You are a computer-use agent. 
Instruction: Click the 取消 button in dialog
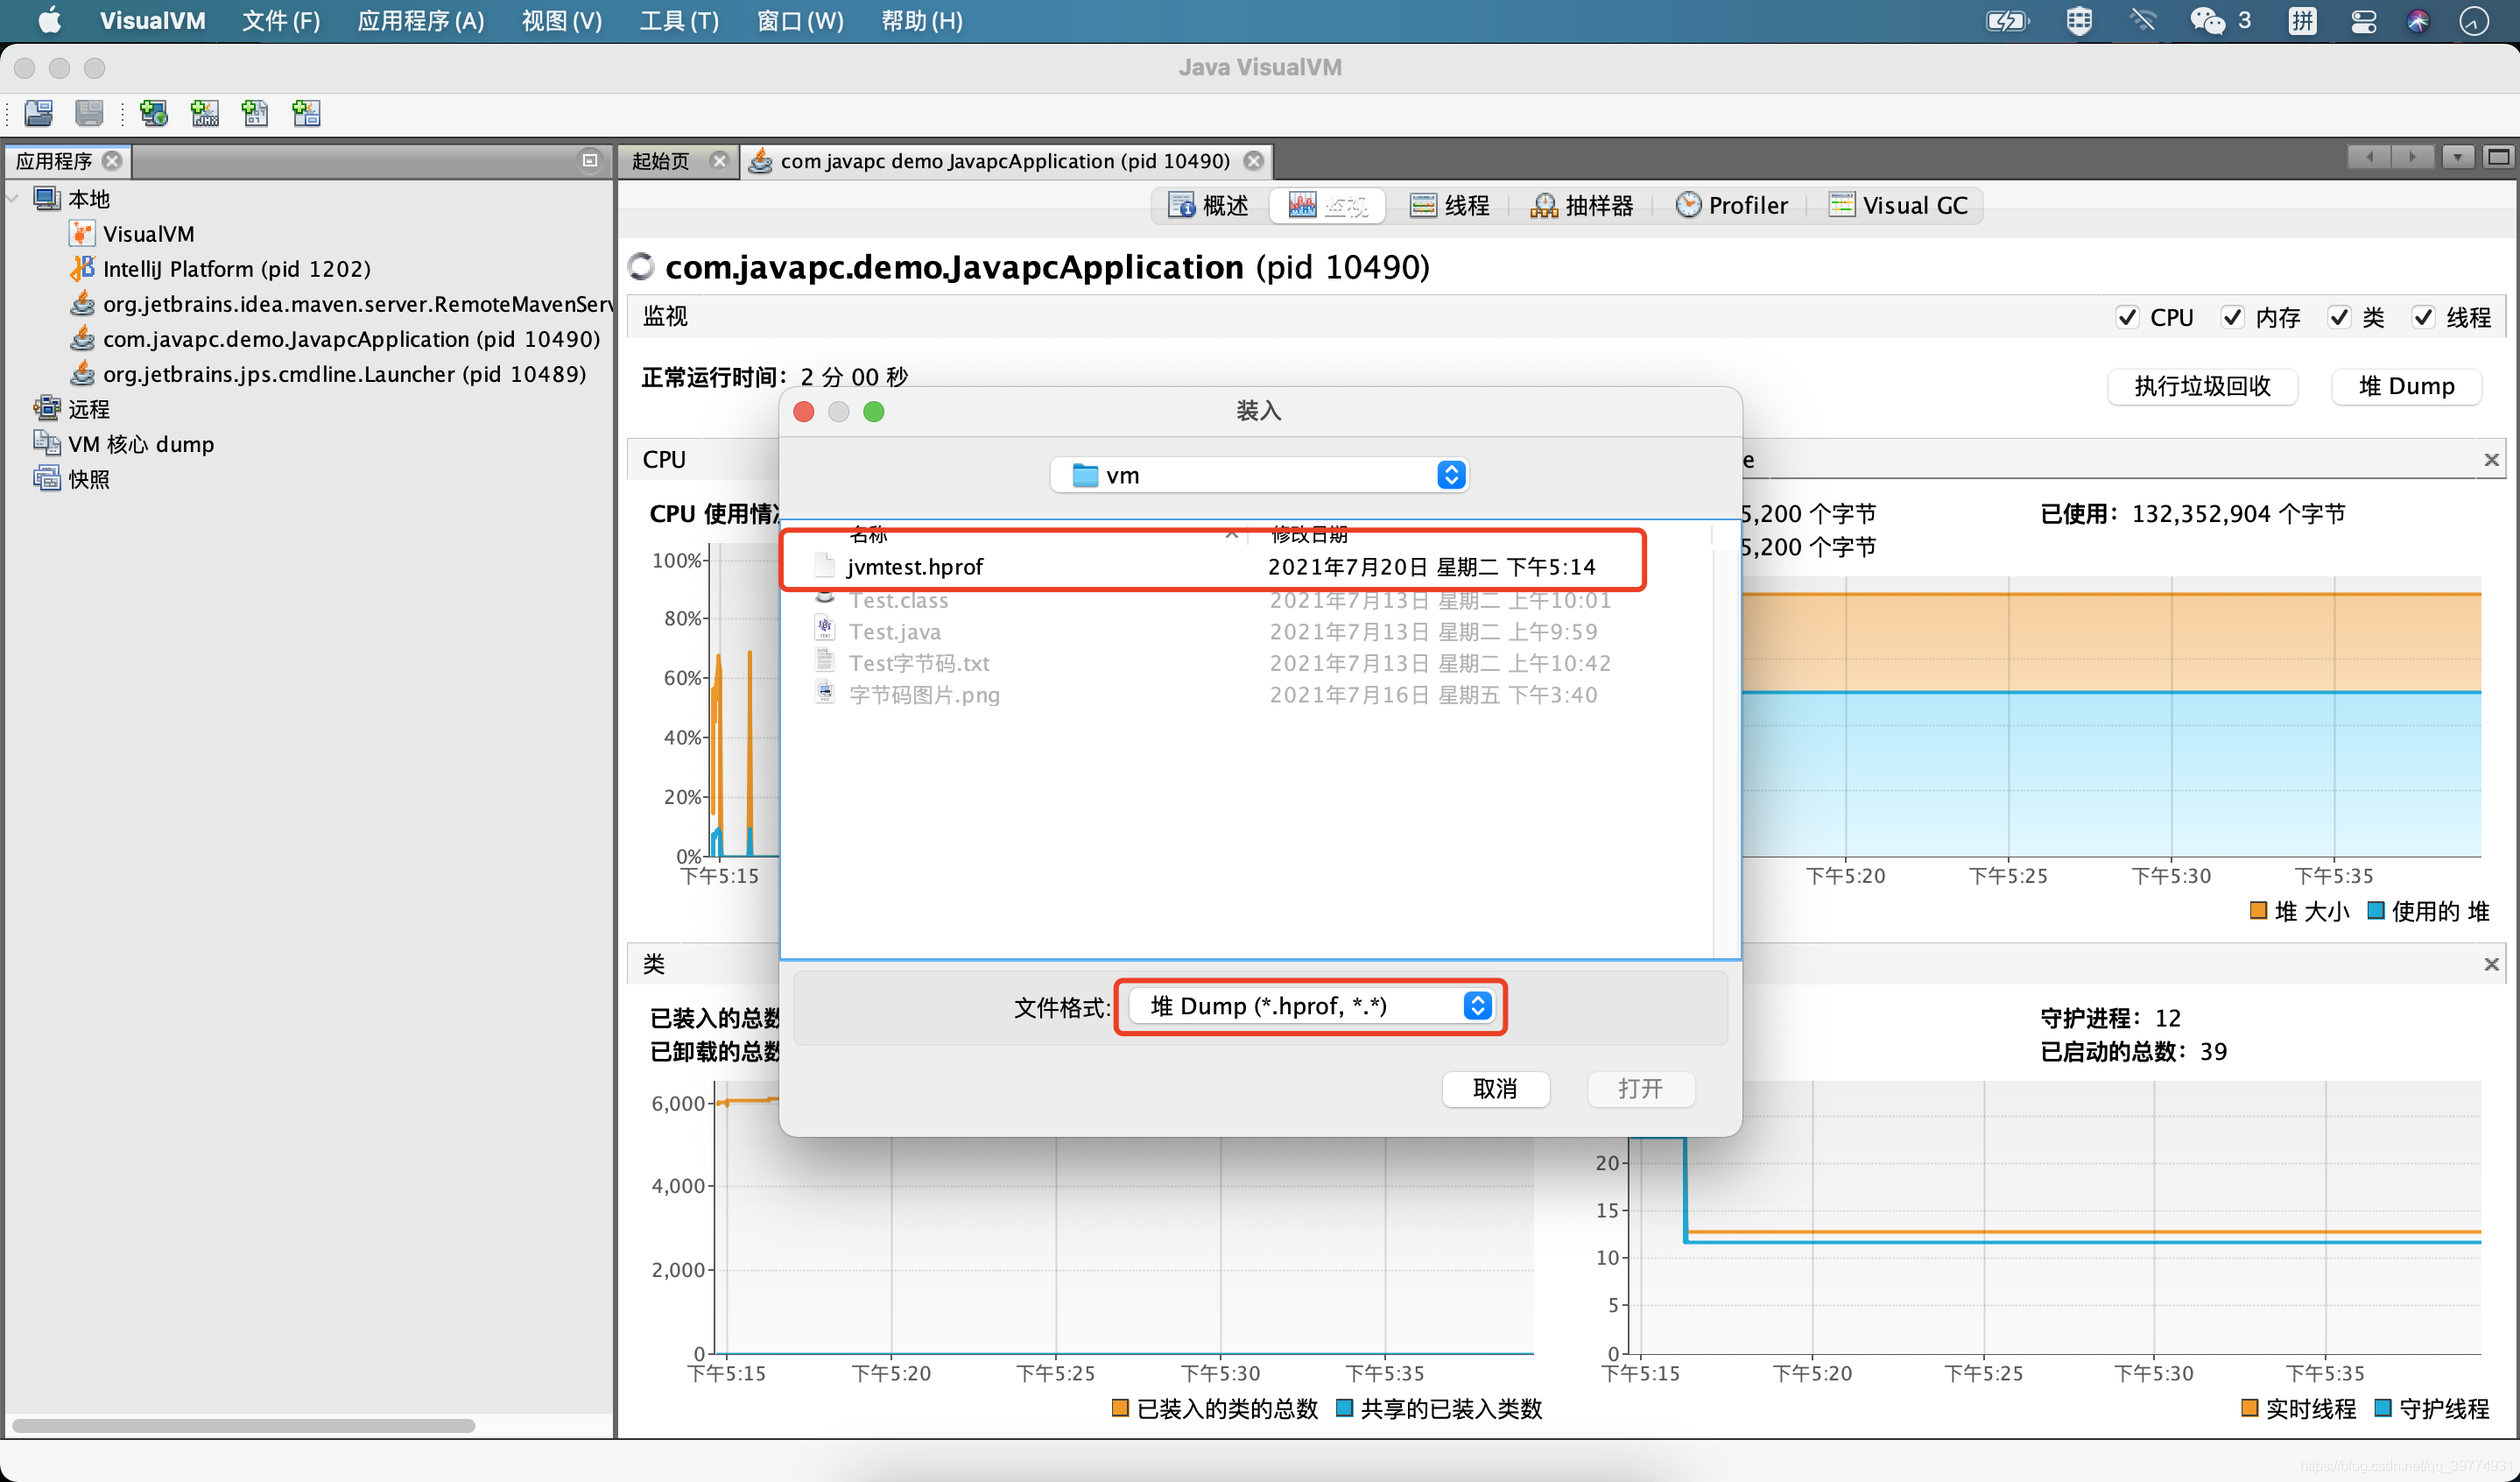pos(1495,1088)
